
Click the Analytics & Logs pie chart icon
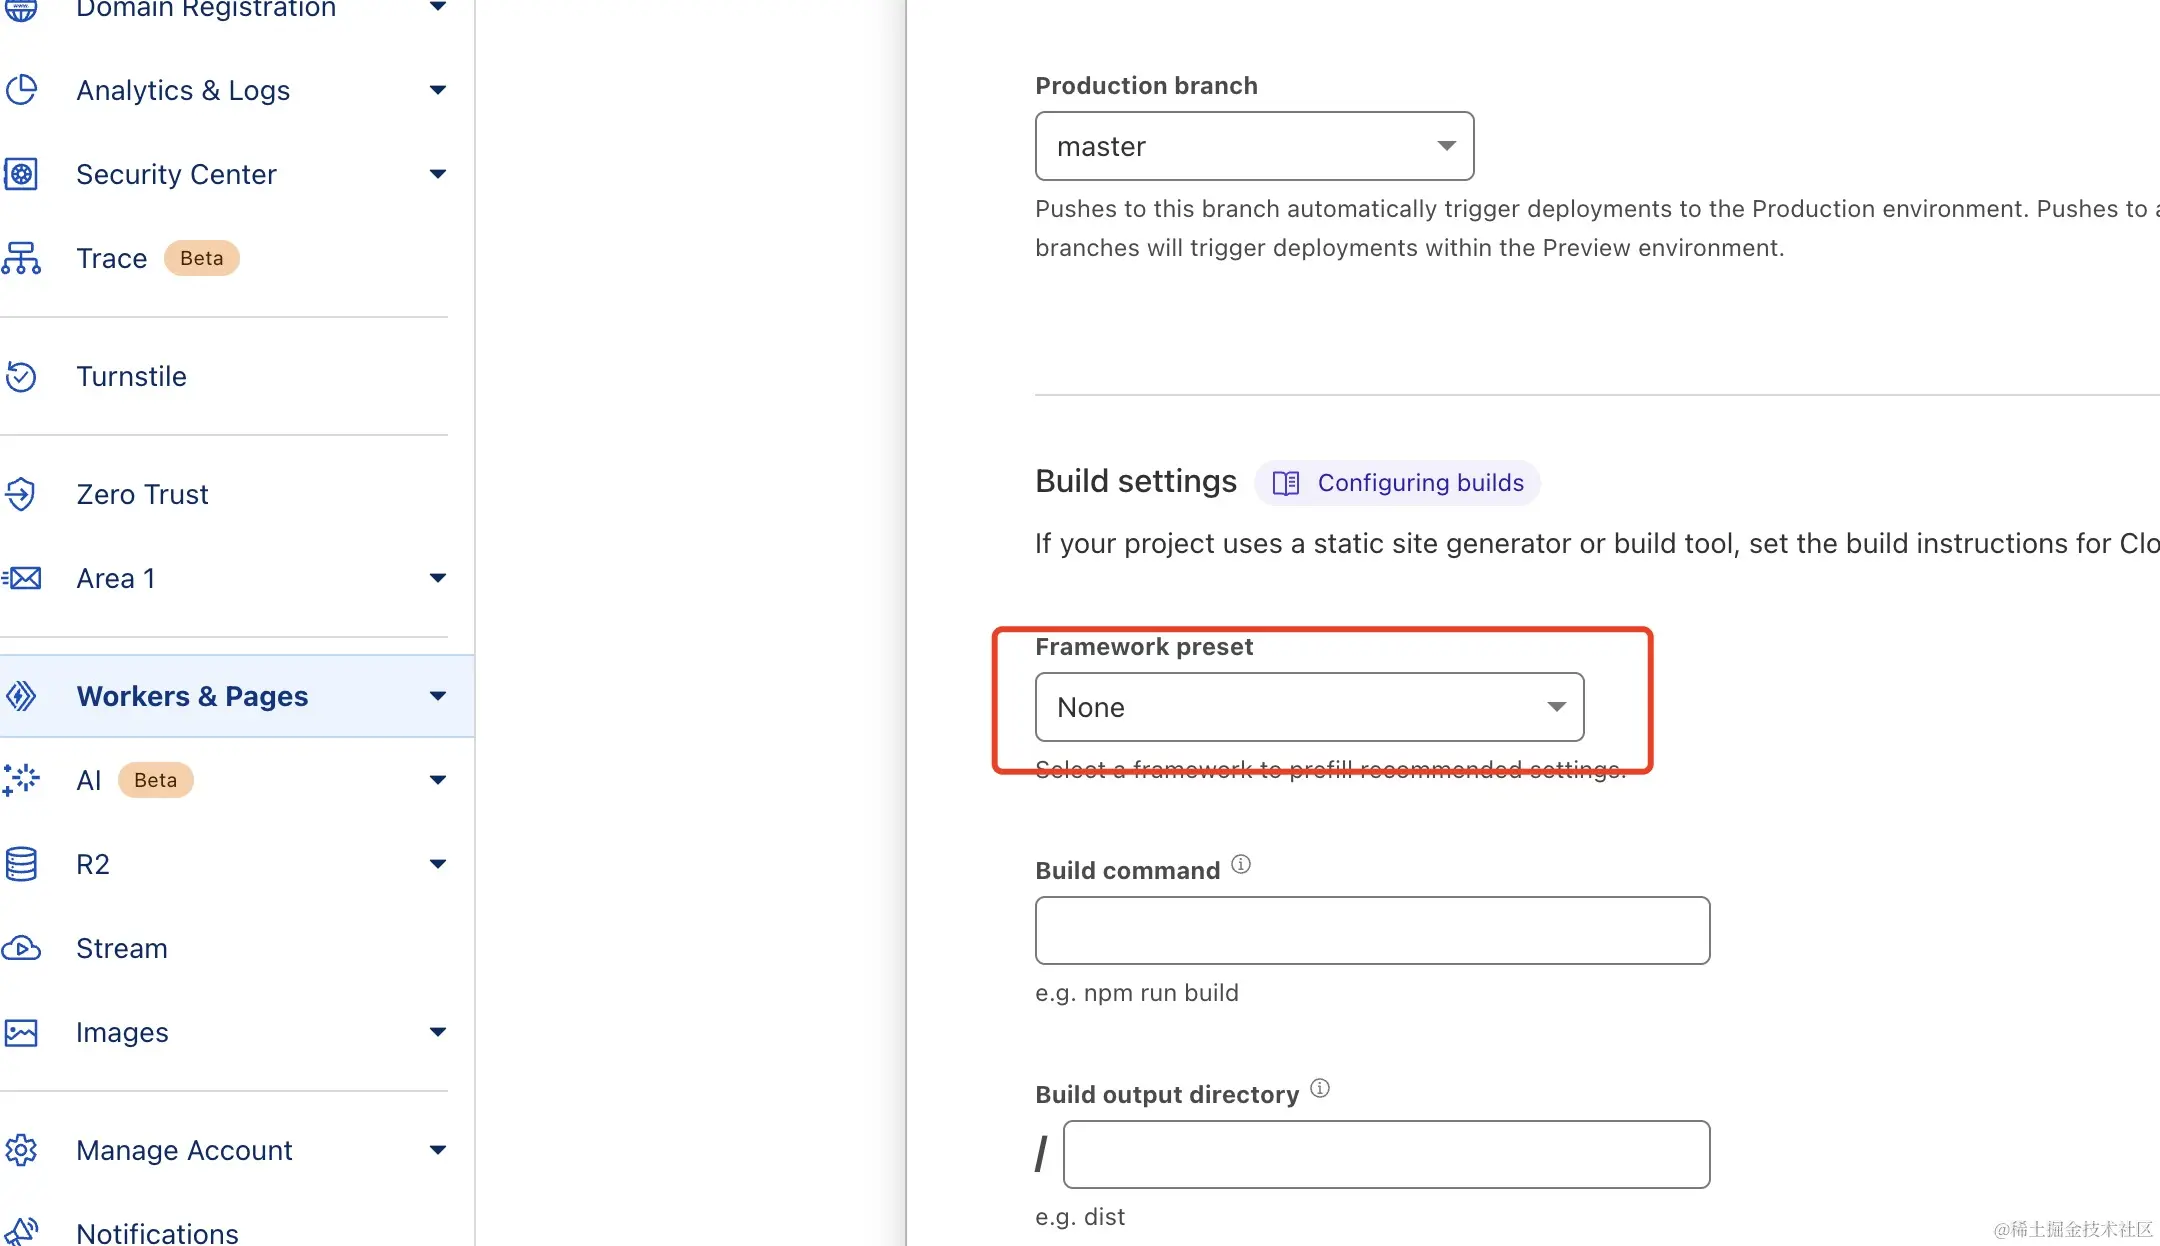[22, 90]
